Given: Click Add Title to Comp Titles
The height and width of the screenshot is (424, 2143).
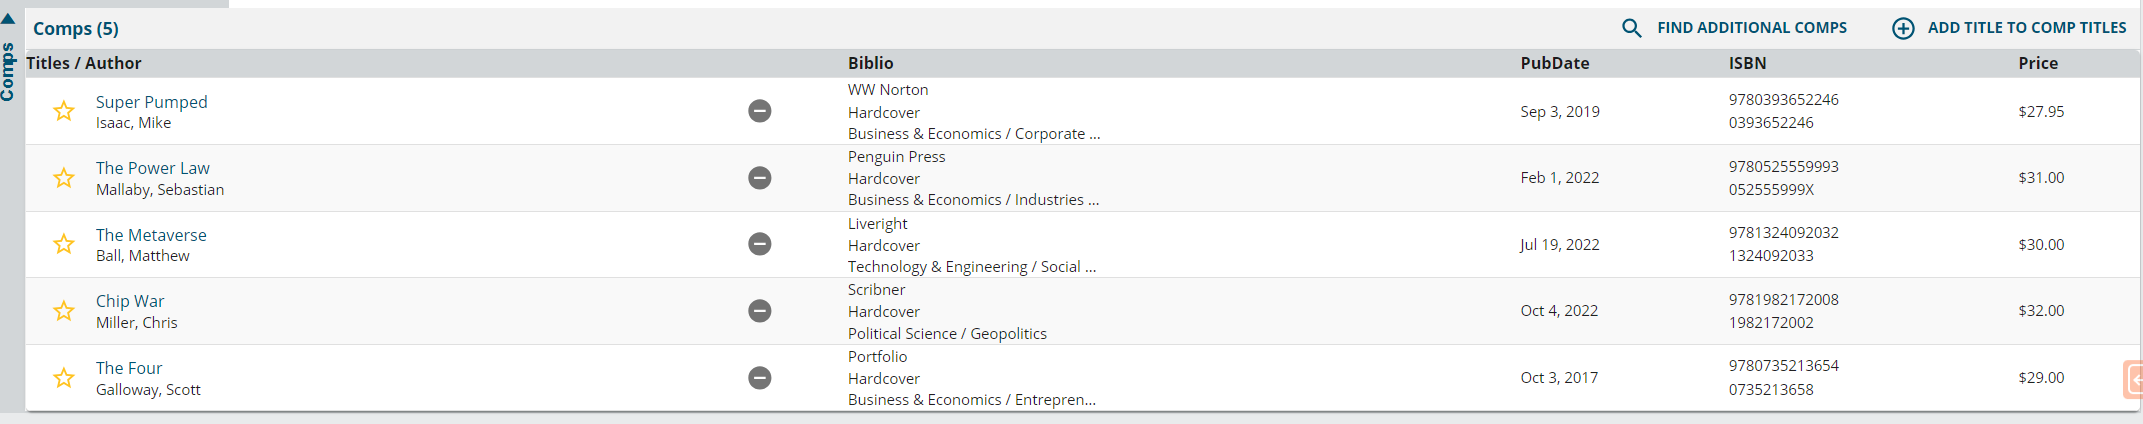Looking at the screenshot, I should pos(2027,28).
